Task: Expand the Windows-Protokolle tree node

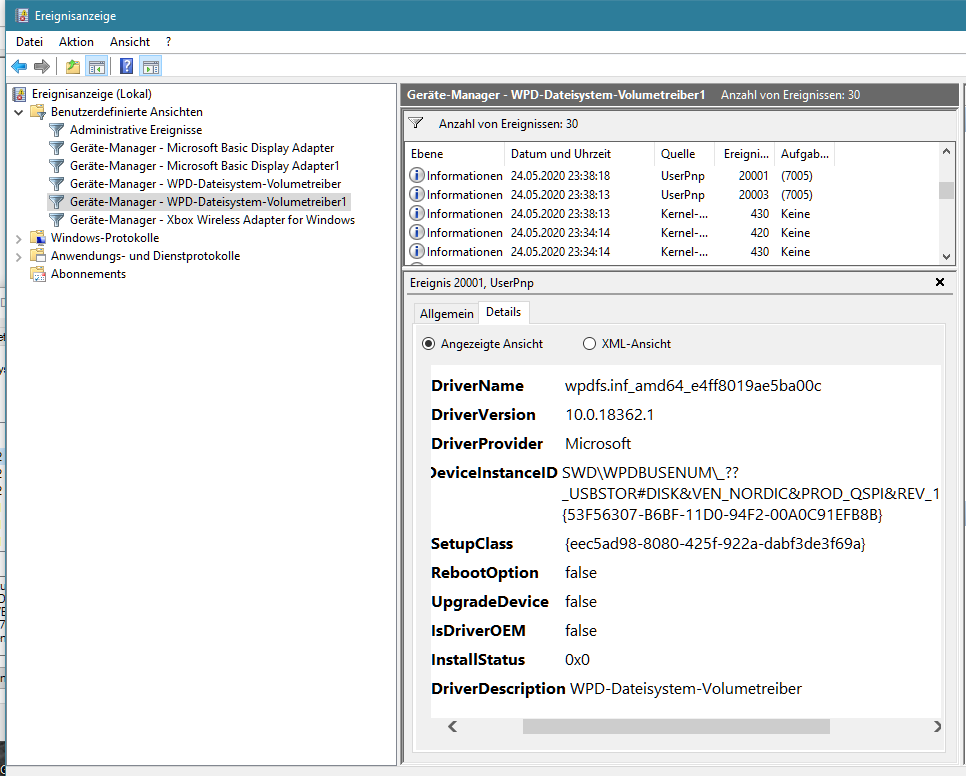Action: point(18,238)
